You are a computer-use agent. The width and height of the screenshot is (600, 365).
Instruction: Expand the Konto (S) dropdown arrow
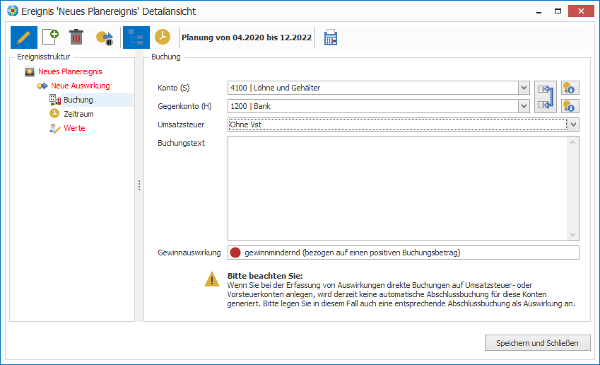coord(524,88)
